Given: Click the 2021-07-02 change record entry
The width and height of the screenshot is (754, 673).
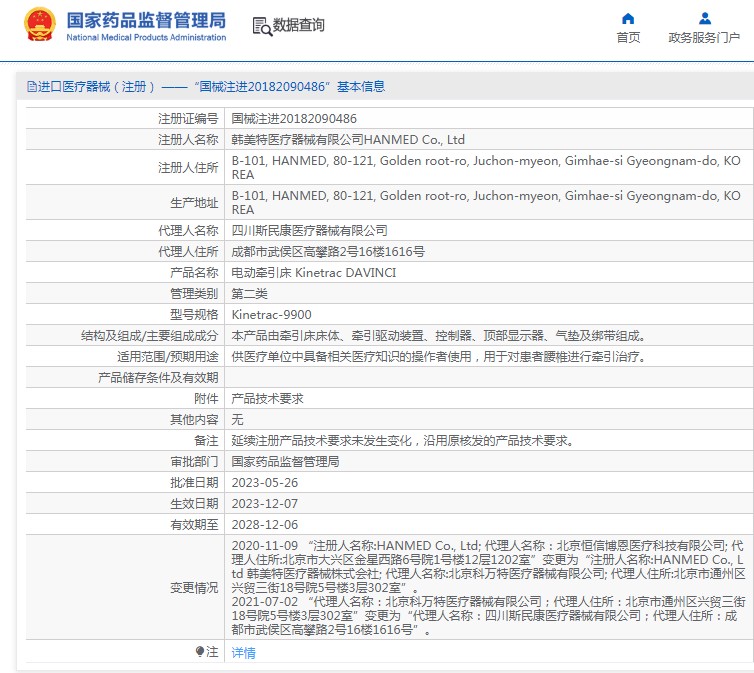Looking at the screenshot, I should point(488,616).
